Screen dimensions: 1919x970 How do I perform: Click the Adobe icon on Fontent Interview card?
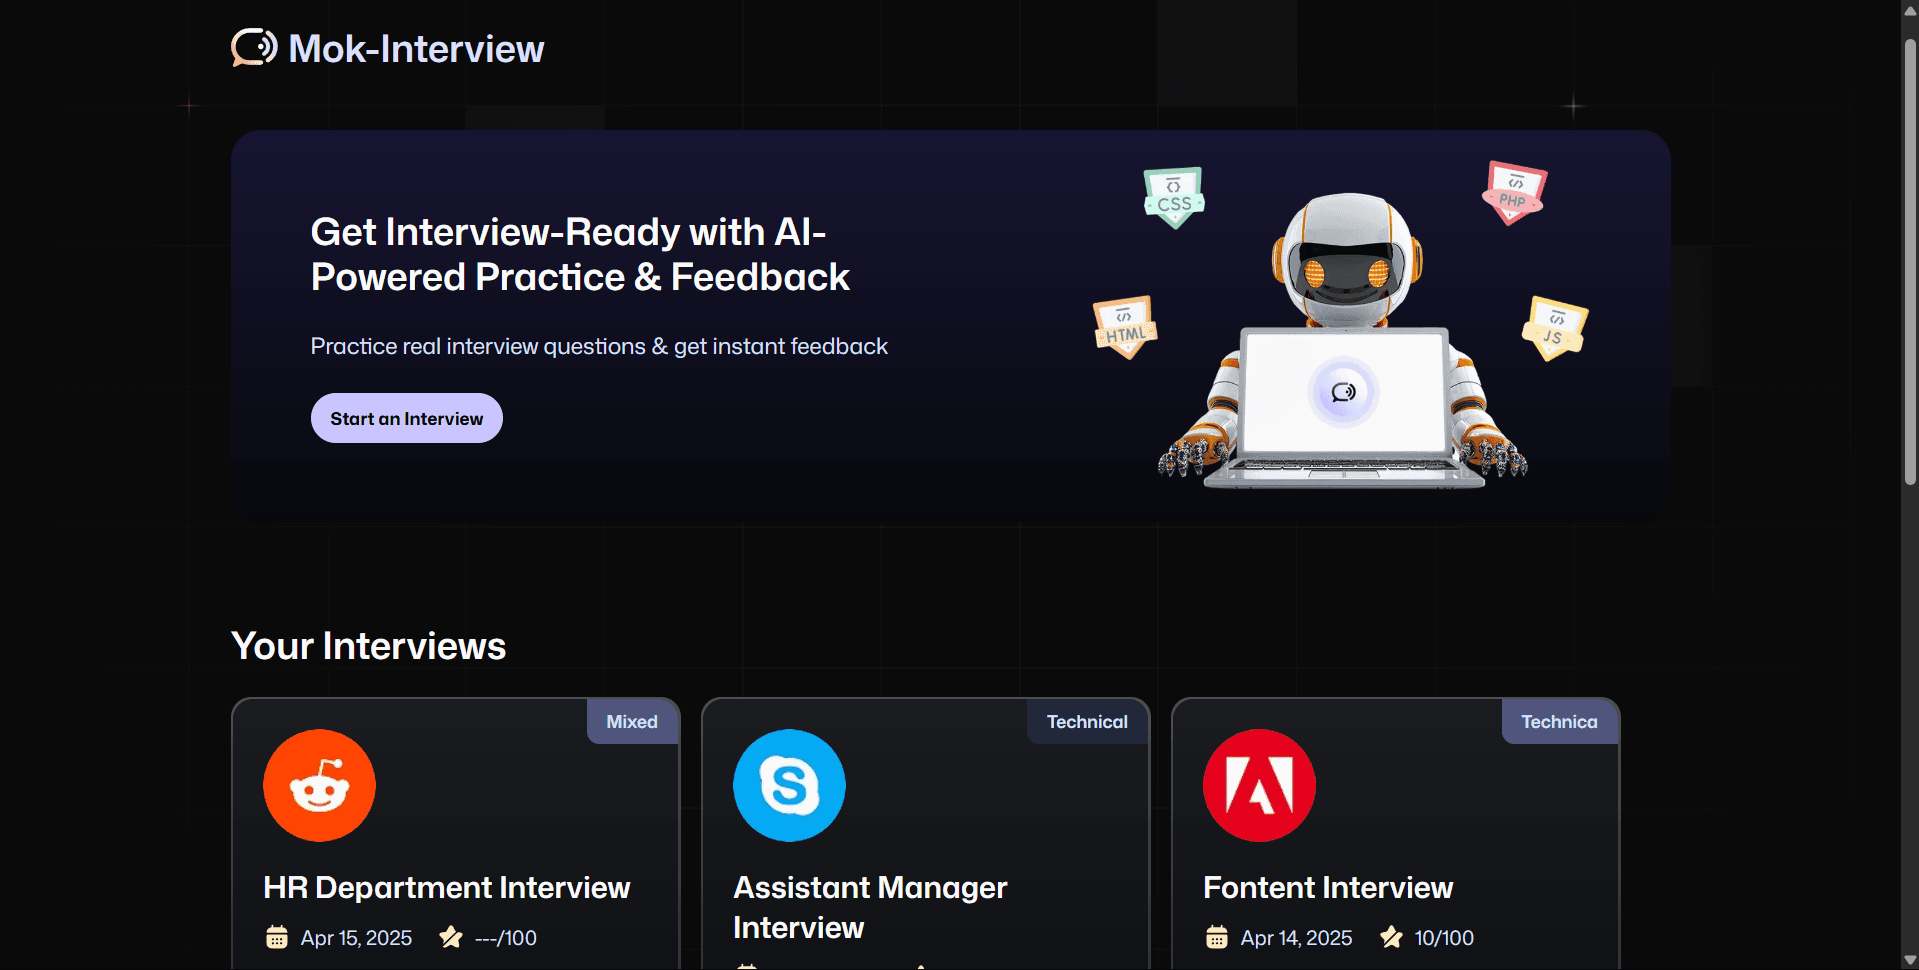tap(1259, 785)
